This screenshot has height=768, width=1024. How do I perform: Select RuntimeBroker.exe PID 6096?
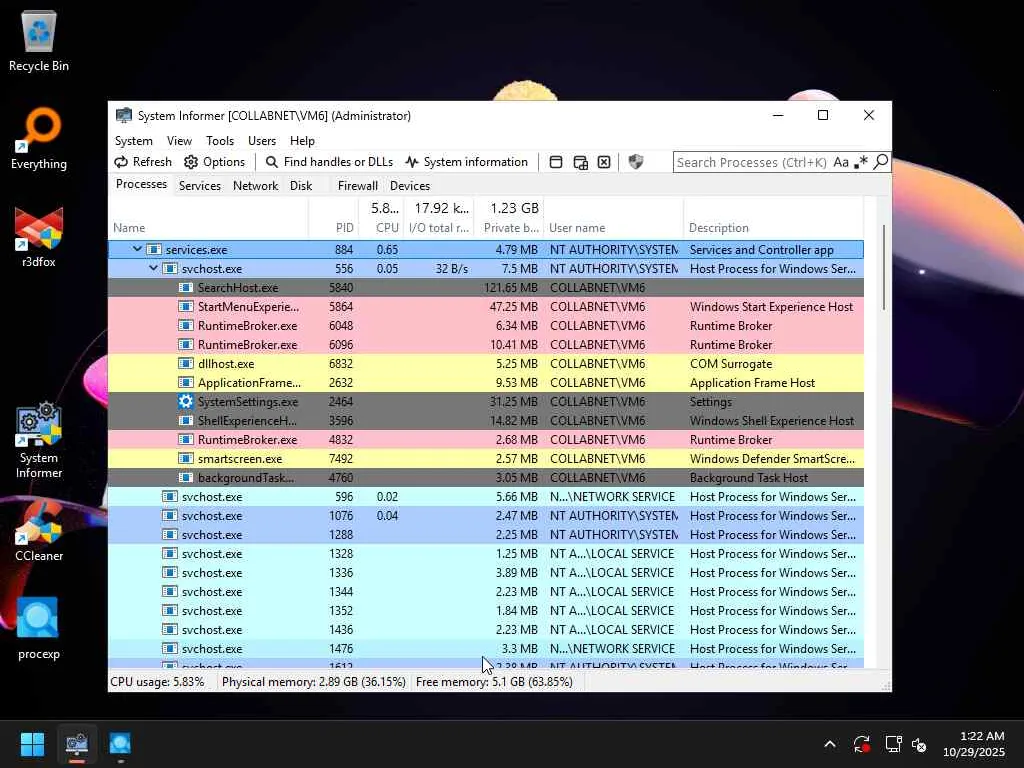pyautogui.click(x=486, y=344)
